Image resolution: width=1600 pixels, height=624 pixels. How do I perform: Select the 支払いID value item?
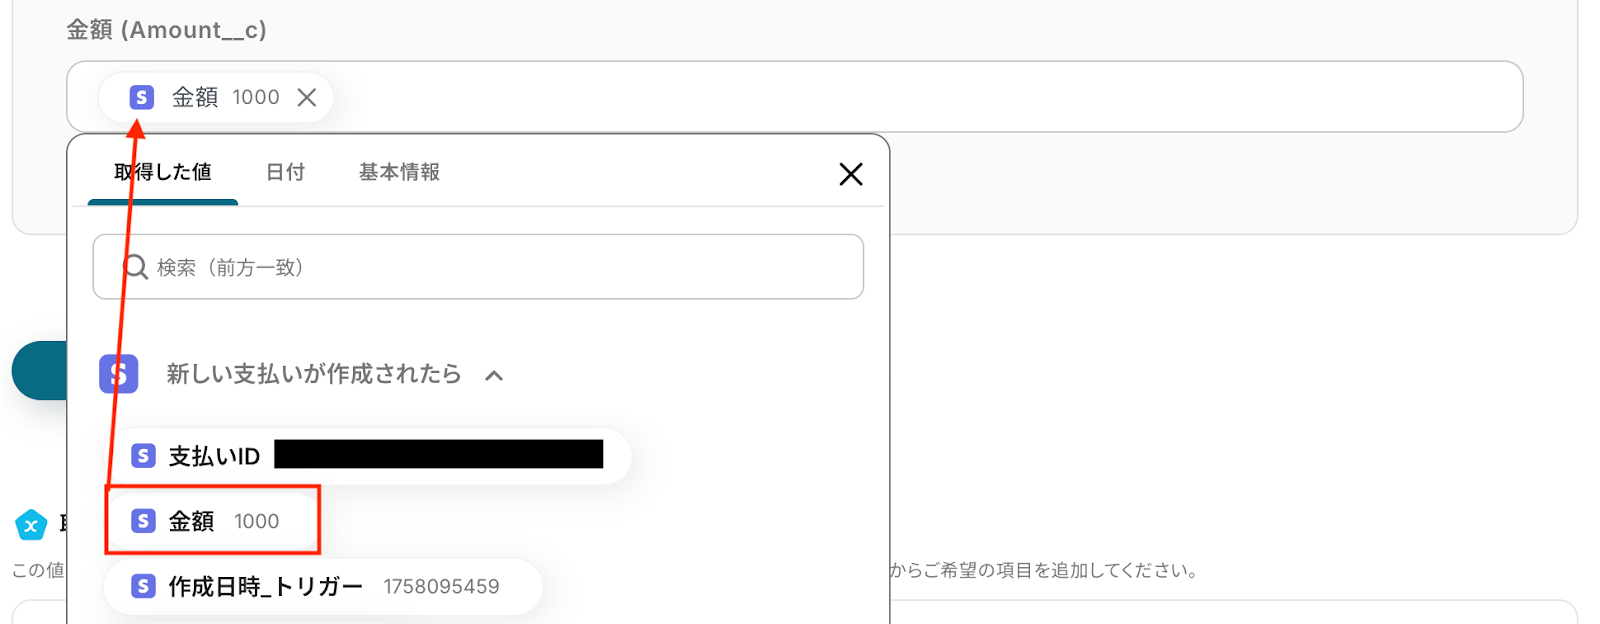point(215,456)
